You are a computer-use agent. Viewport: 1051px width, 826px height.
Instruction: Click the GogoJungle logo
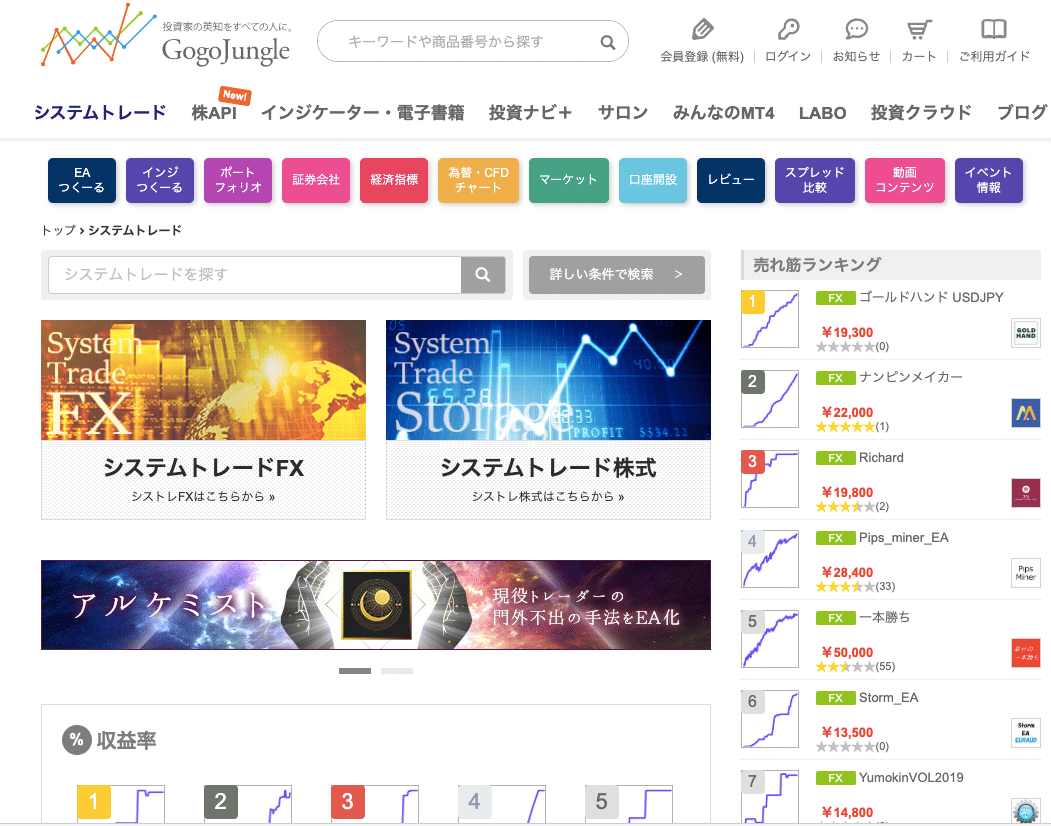pos(166,36)
